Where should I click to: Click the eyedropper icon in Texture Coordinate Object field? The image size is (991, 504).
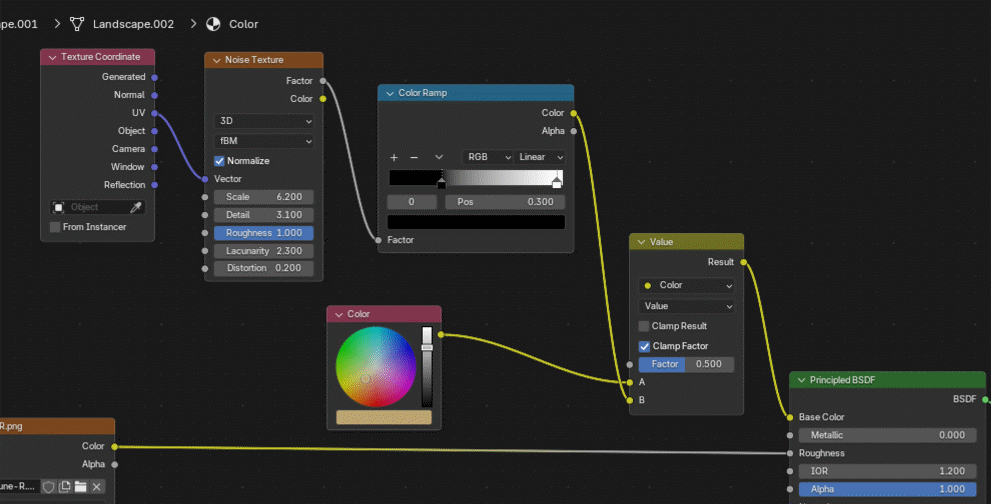[x=135, y=207]
